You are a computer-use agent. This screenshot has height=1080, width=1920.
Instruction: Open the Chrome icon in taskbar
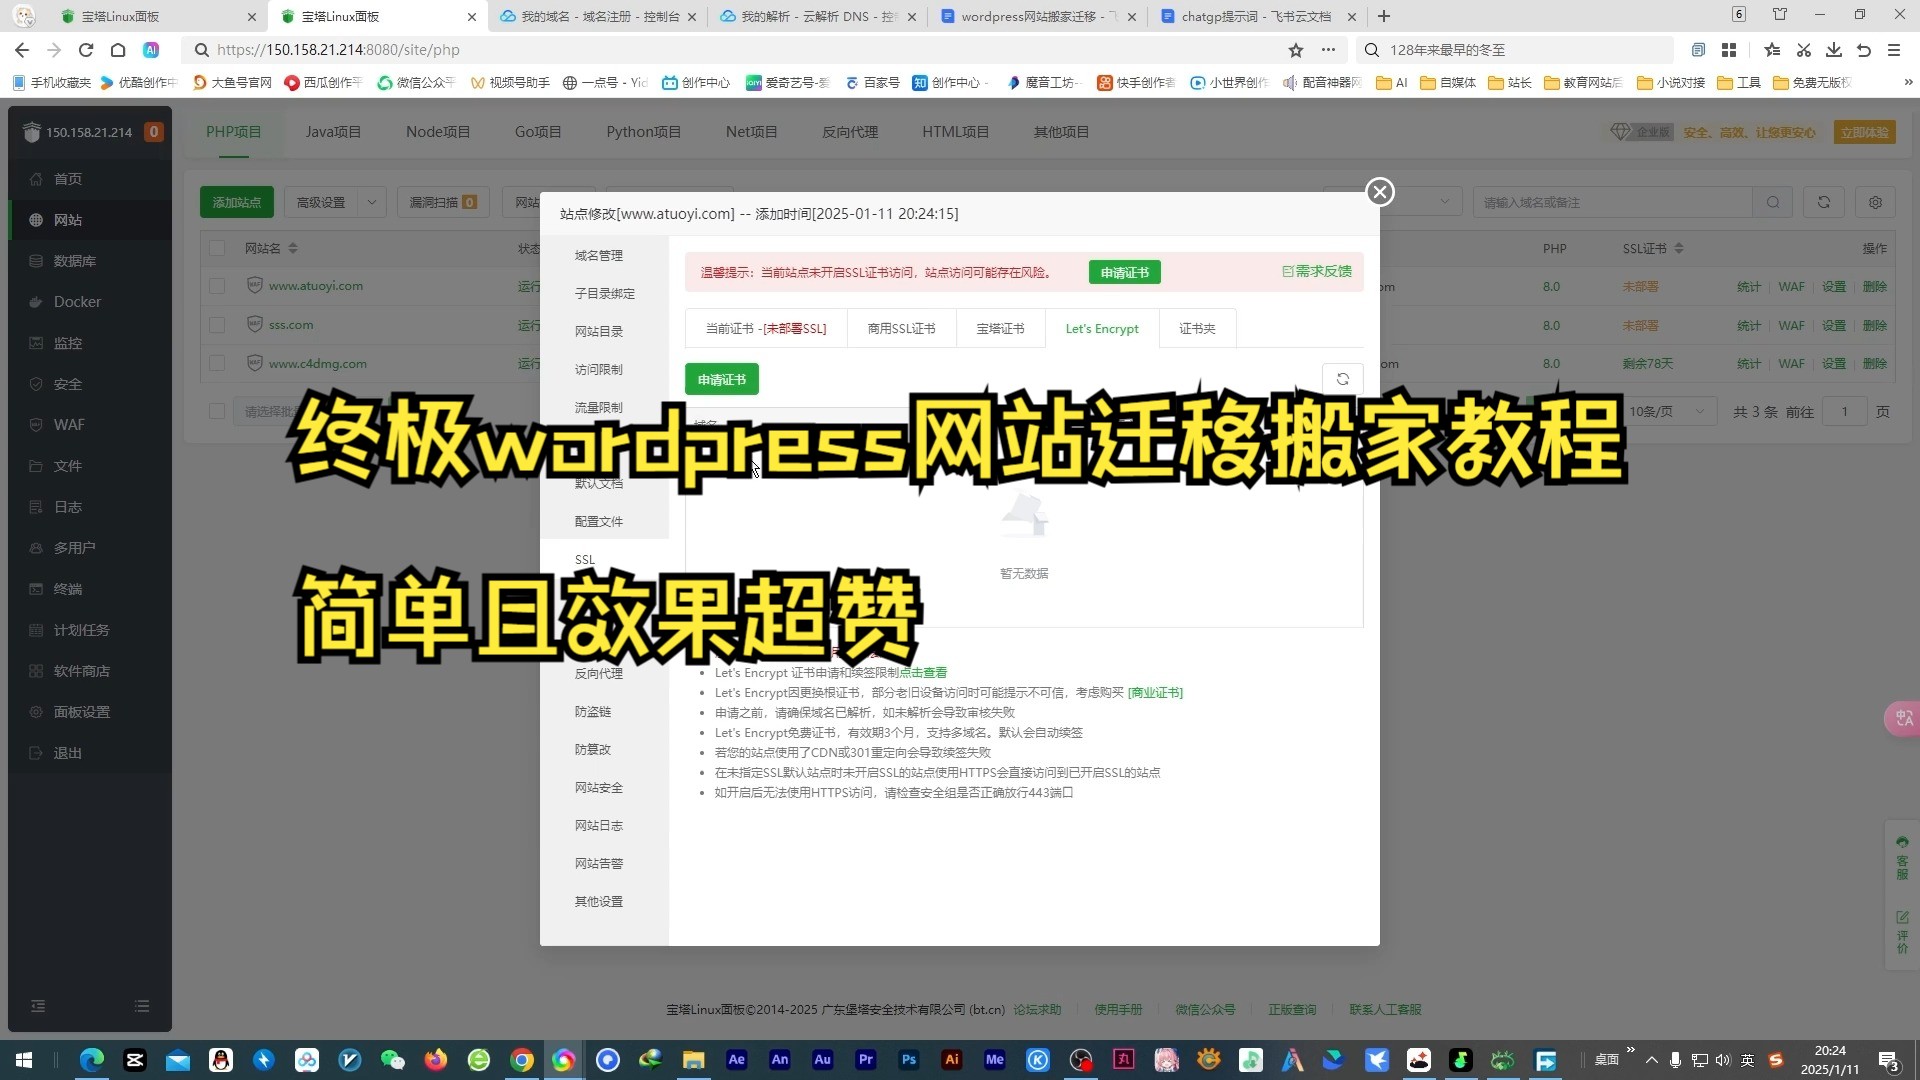(521, 1060)
